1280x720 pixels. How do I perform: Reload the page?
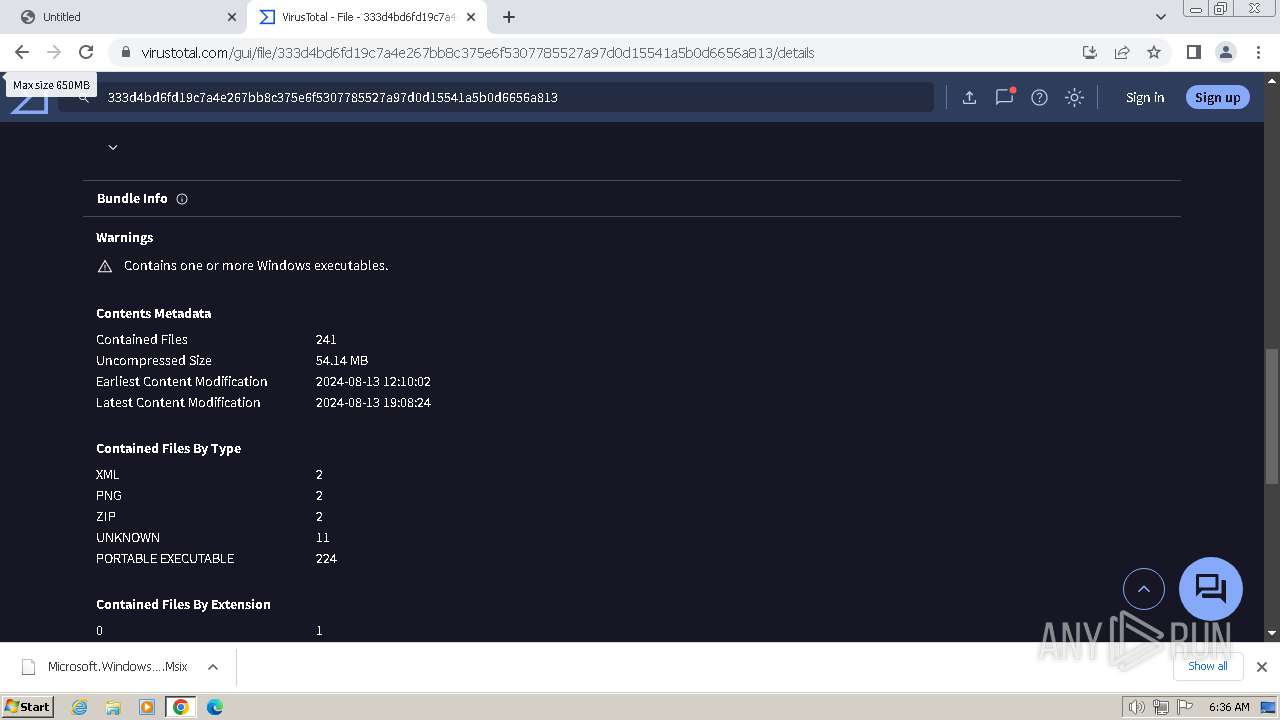click(x=86, y=52)
